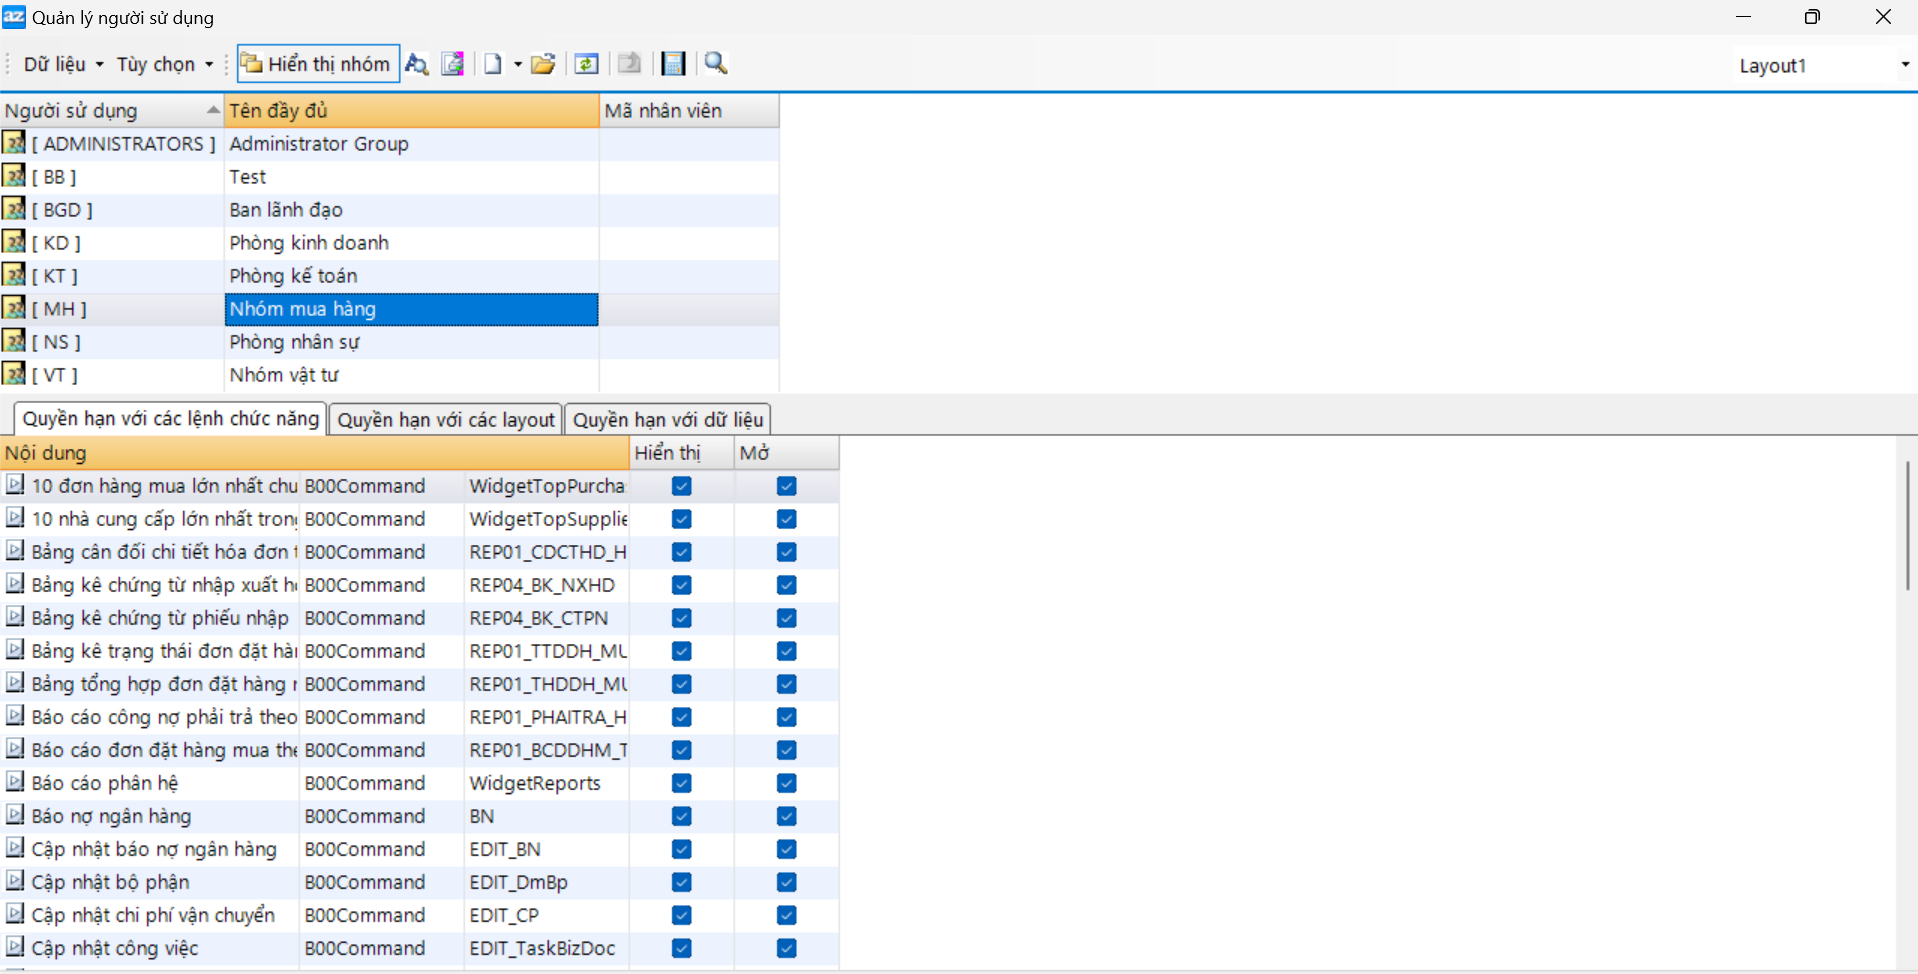The height and width of the screenshot is (974, 1918).
Task: Click the magnifying glass search icon
Action: [716, 64]
